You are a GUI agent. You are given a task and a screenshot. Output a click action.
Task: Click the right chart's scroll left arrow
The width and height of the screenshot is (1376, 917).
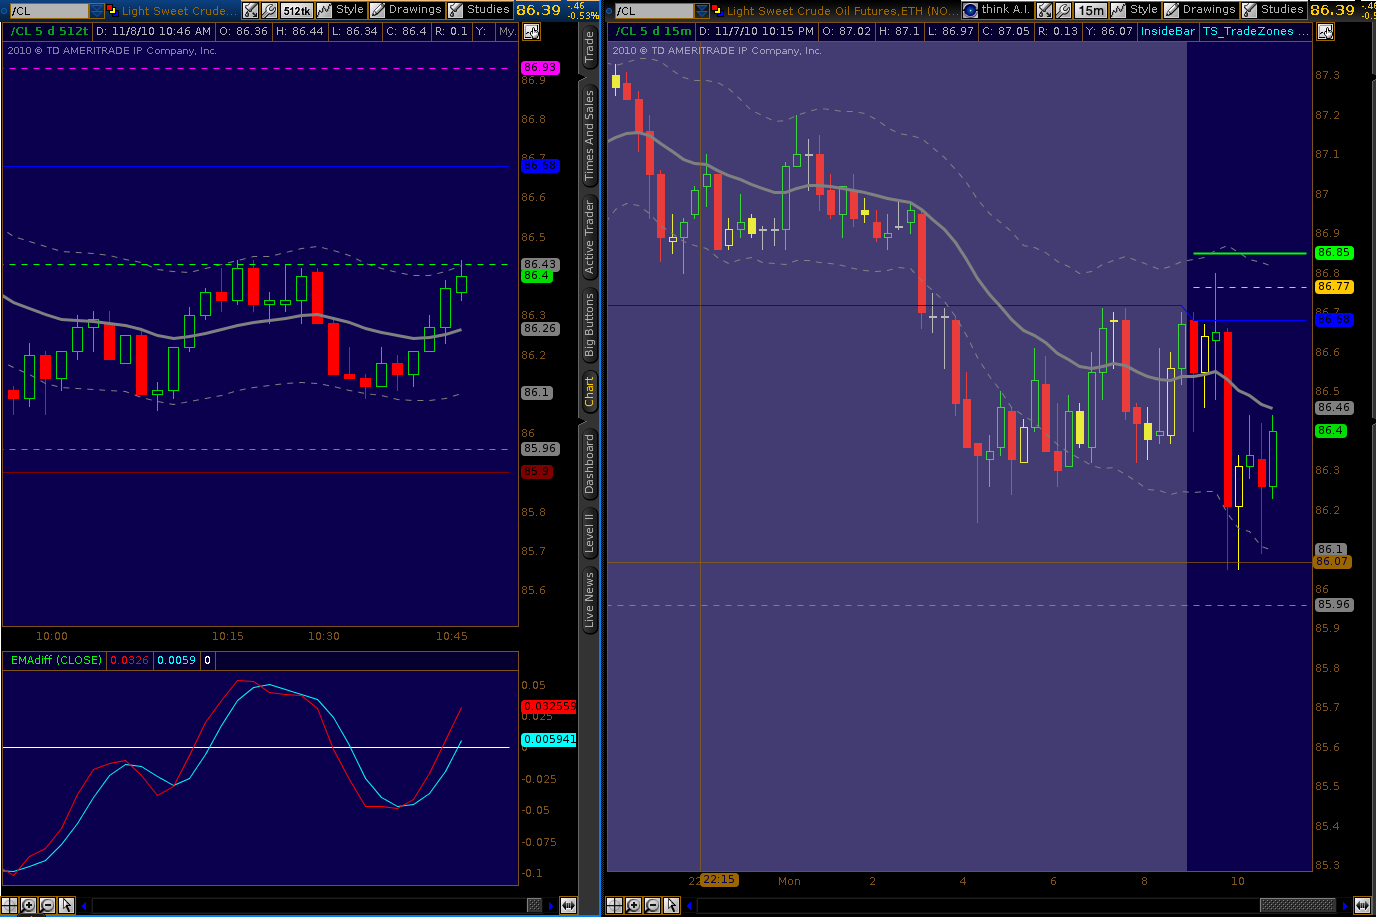coord(689,905)
